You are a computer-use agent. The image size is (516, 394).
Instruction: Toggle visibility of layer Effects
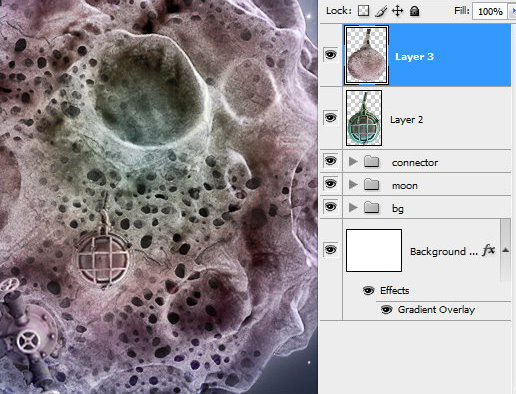pos(368,291)
